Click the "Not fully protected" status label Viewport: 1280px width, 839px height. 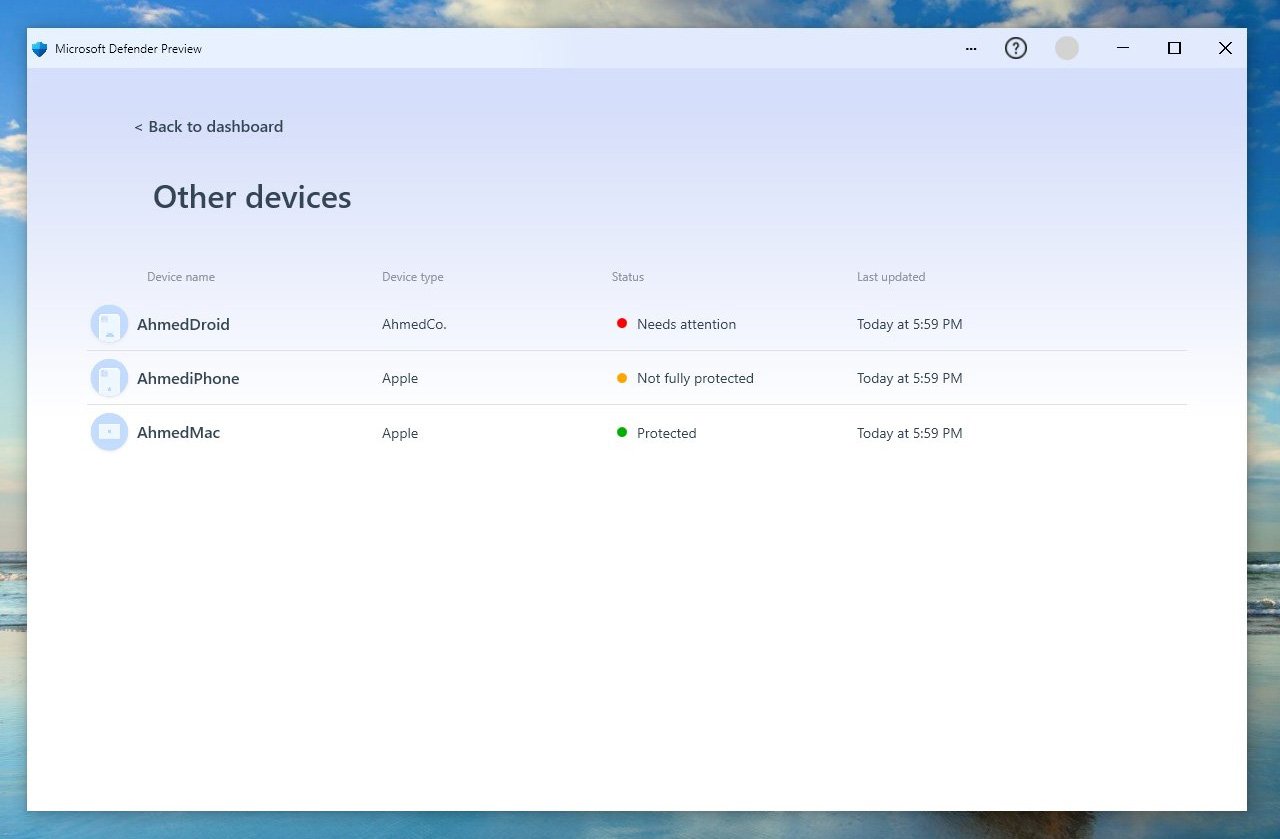click(x=695, y=379)
